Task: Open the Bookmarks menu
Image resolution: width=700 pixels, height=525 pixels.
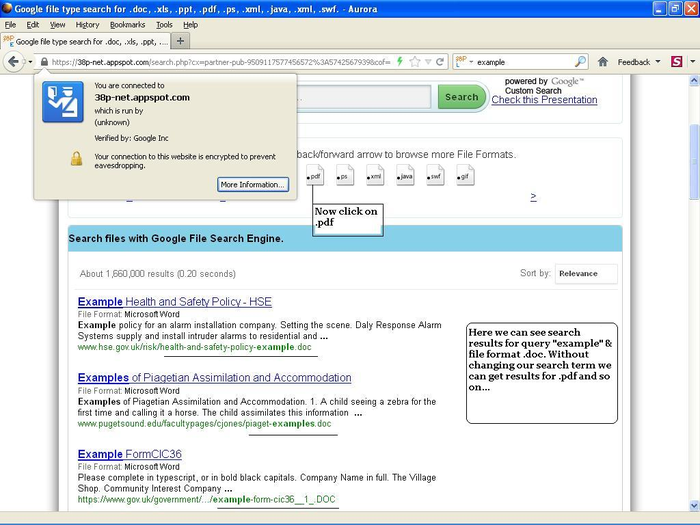Action: coord(127,25)
